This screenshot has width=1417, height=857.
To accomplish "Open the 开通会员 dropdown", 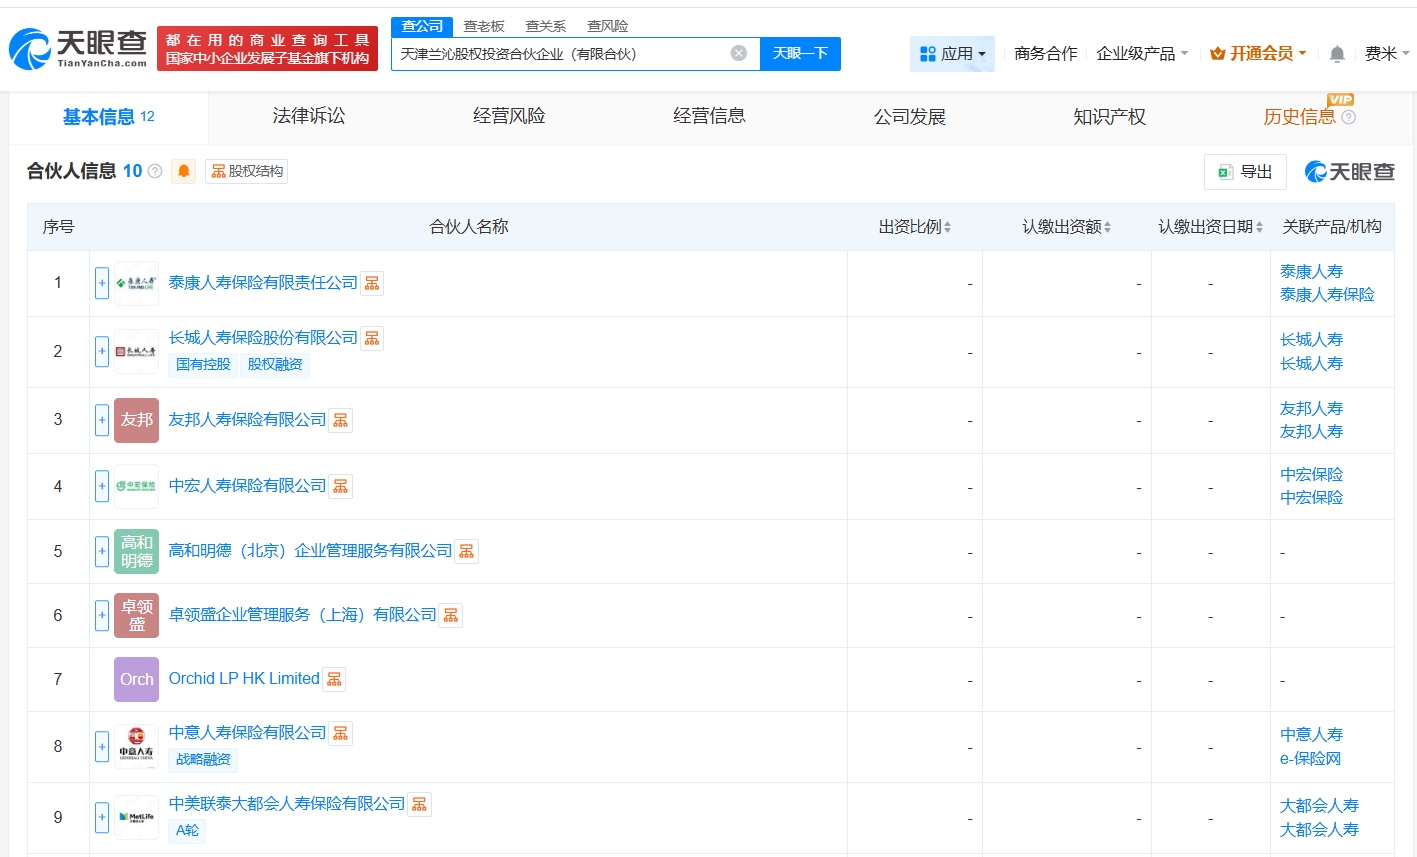I will 1258,54.
